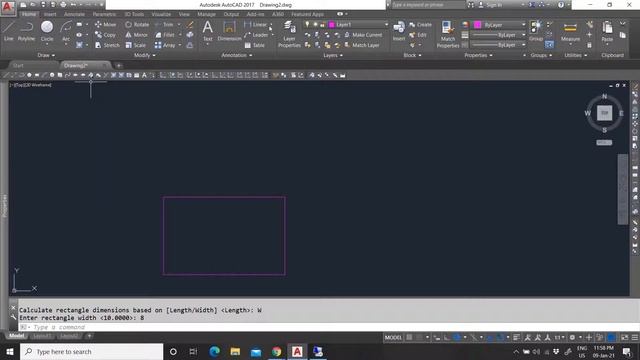This screenshot has height=360, width=640.
Task: Activate the Copy tool
Action: tap(106, 35)
